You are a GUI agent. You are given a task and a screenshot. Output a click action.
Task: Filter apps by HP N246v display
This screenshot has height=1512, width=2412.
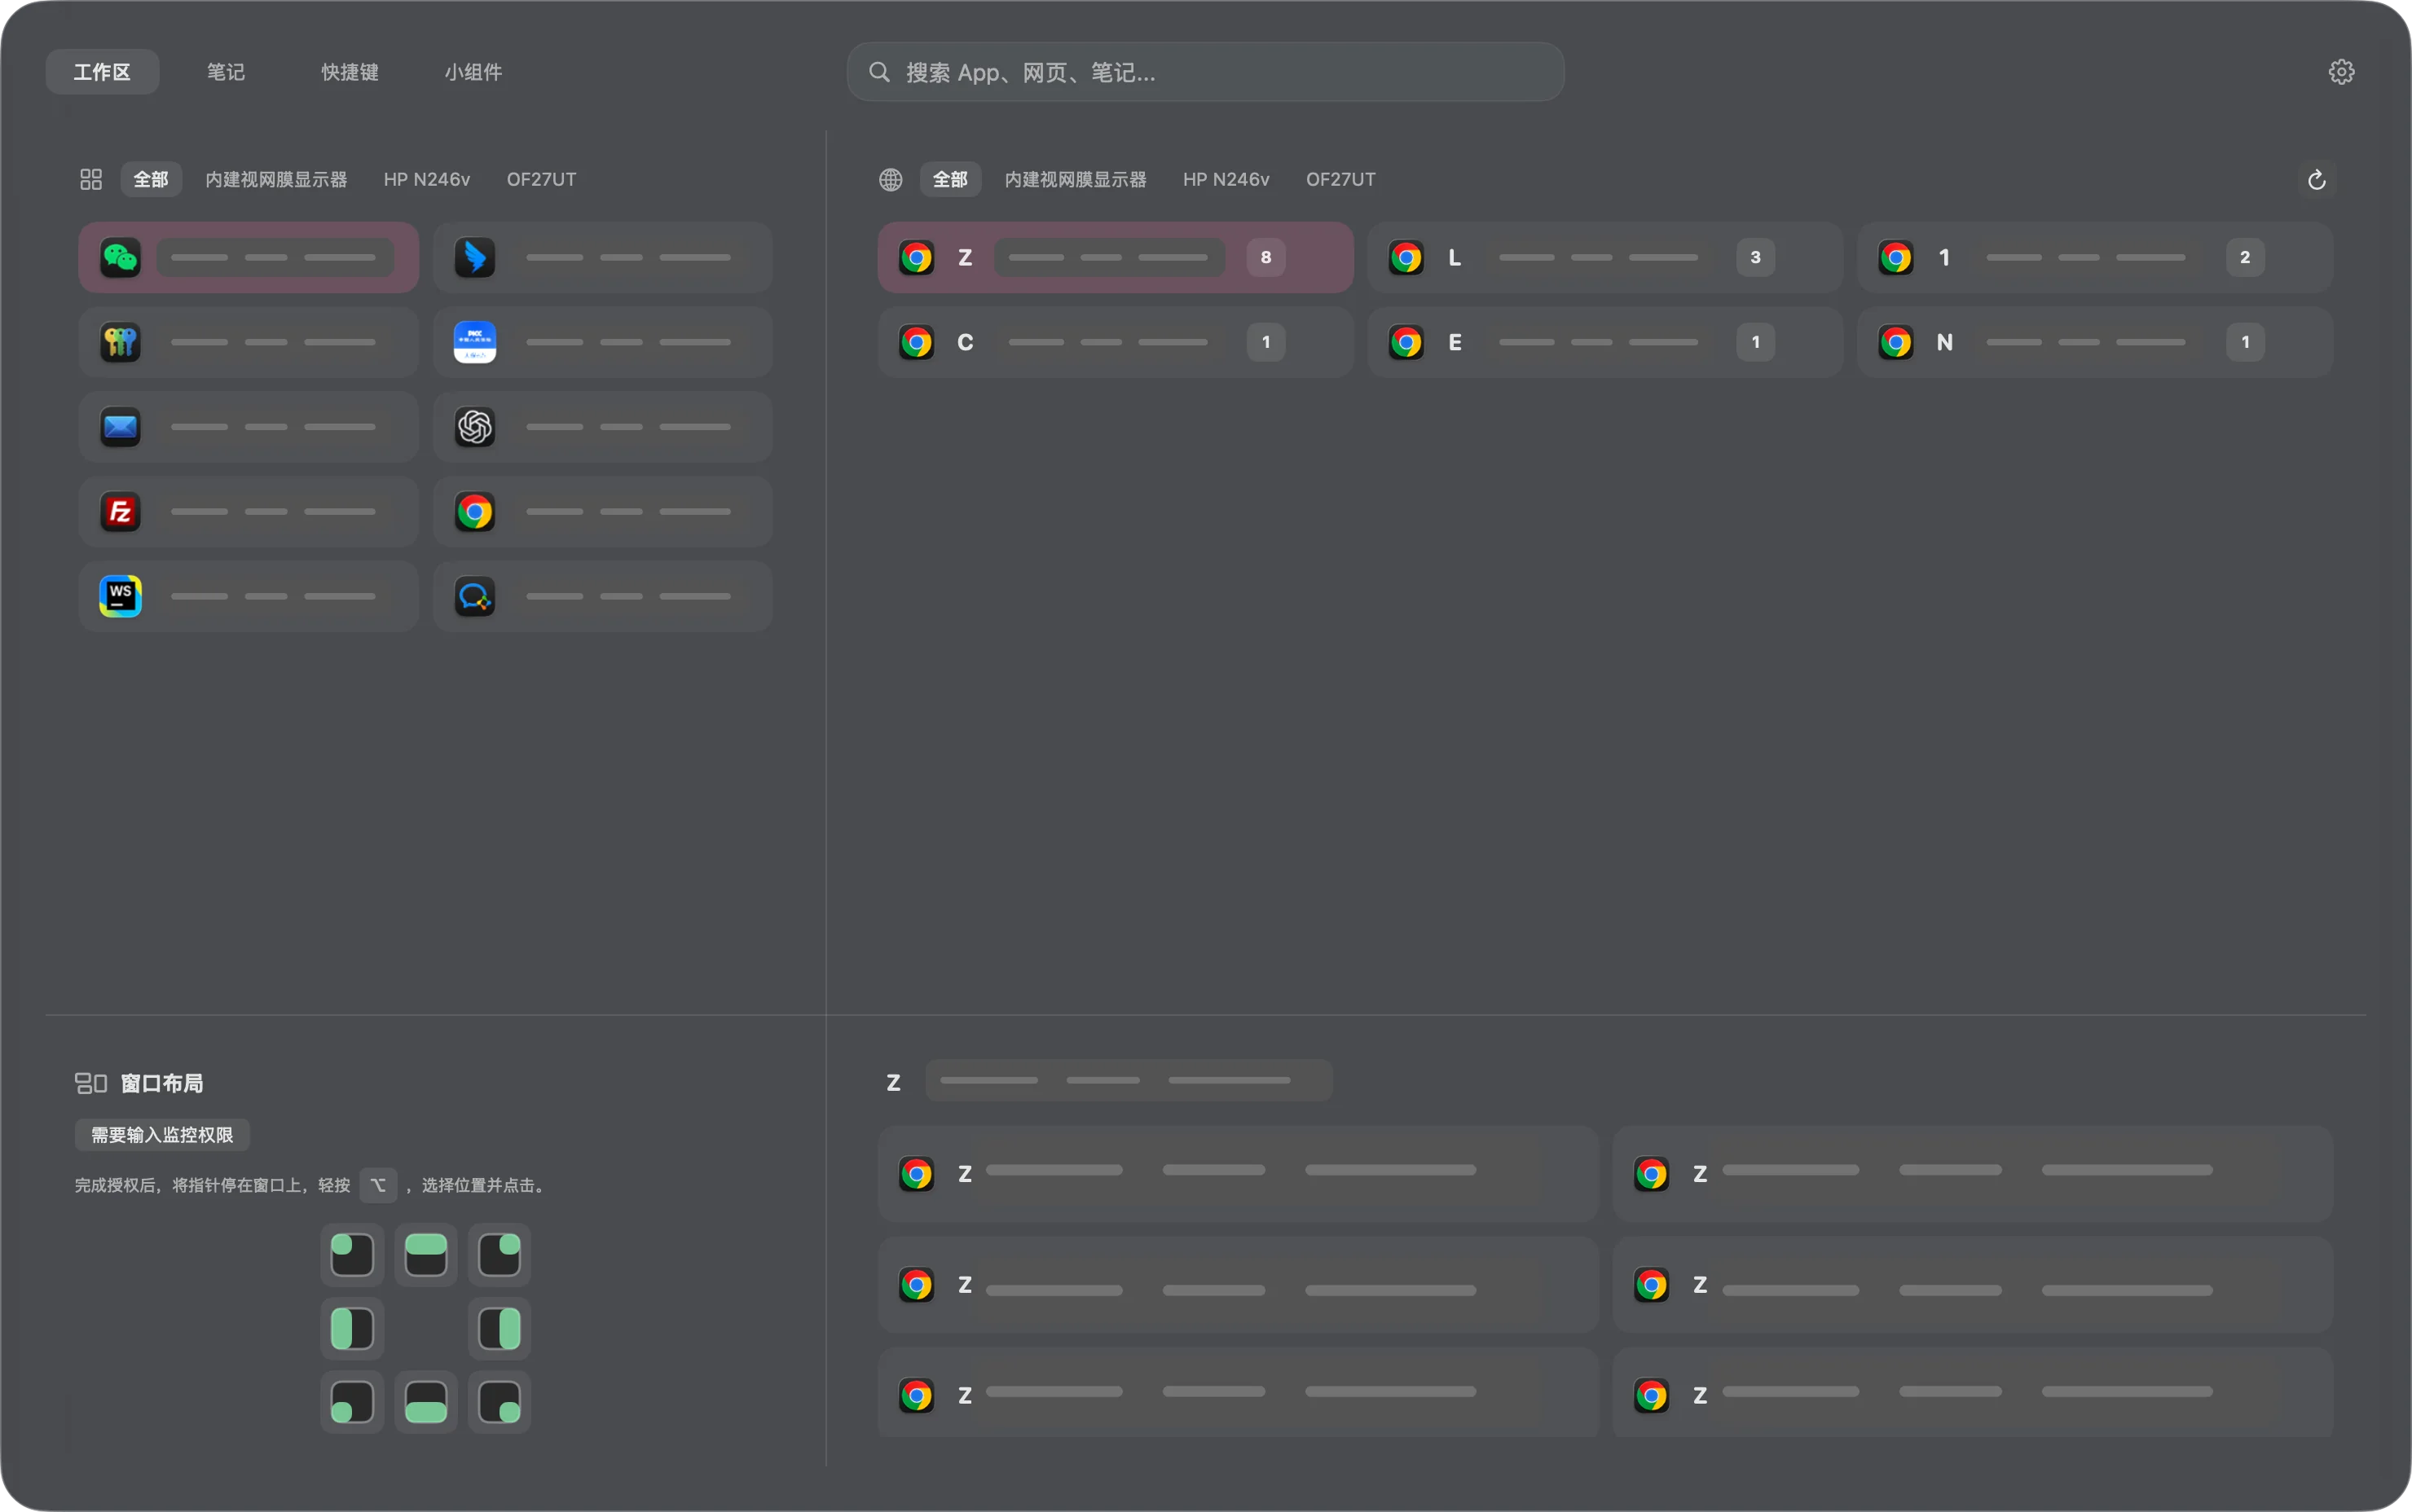427,180
